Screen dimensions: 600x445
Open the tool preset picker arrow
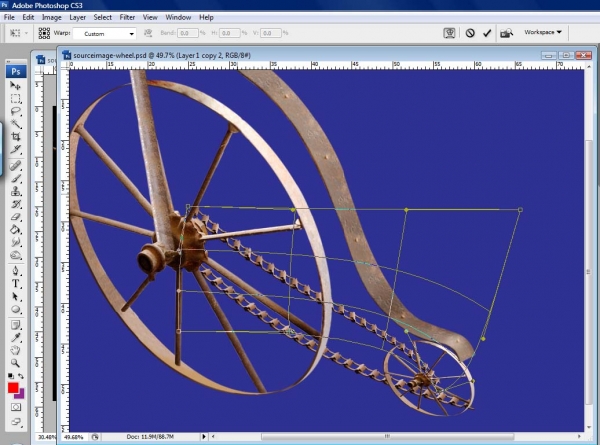(26, 33)
